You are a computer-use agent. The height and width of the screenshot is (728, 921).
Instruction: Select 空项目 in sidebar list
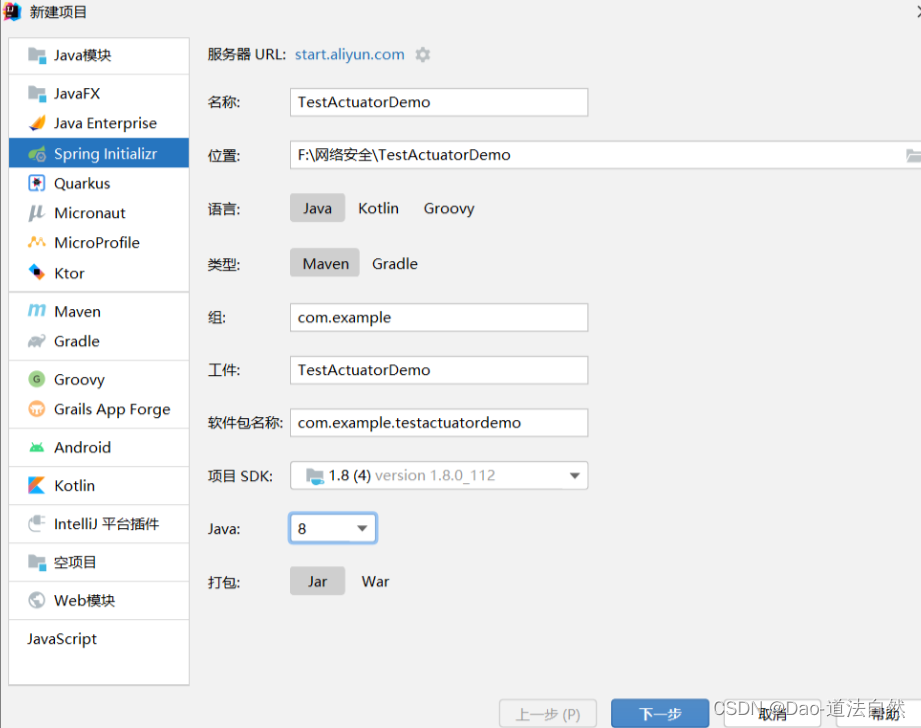coord(99,562)
